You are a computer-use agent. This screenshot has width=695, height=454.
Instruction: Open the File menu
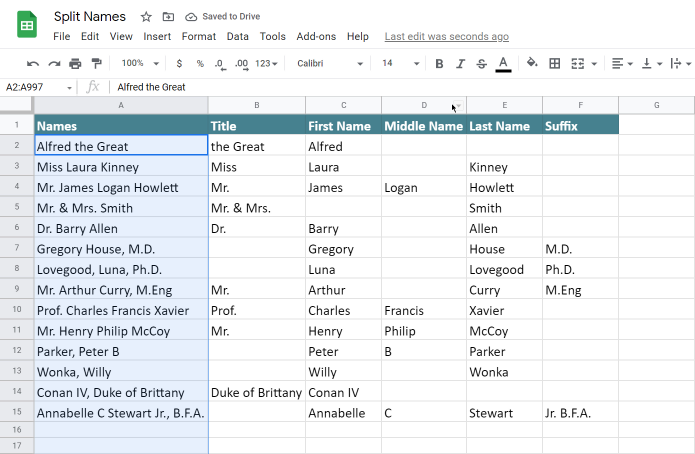(62, 36)
